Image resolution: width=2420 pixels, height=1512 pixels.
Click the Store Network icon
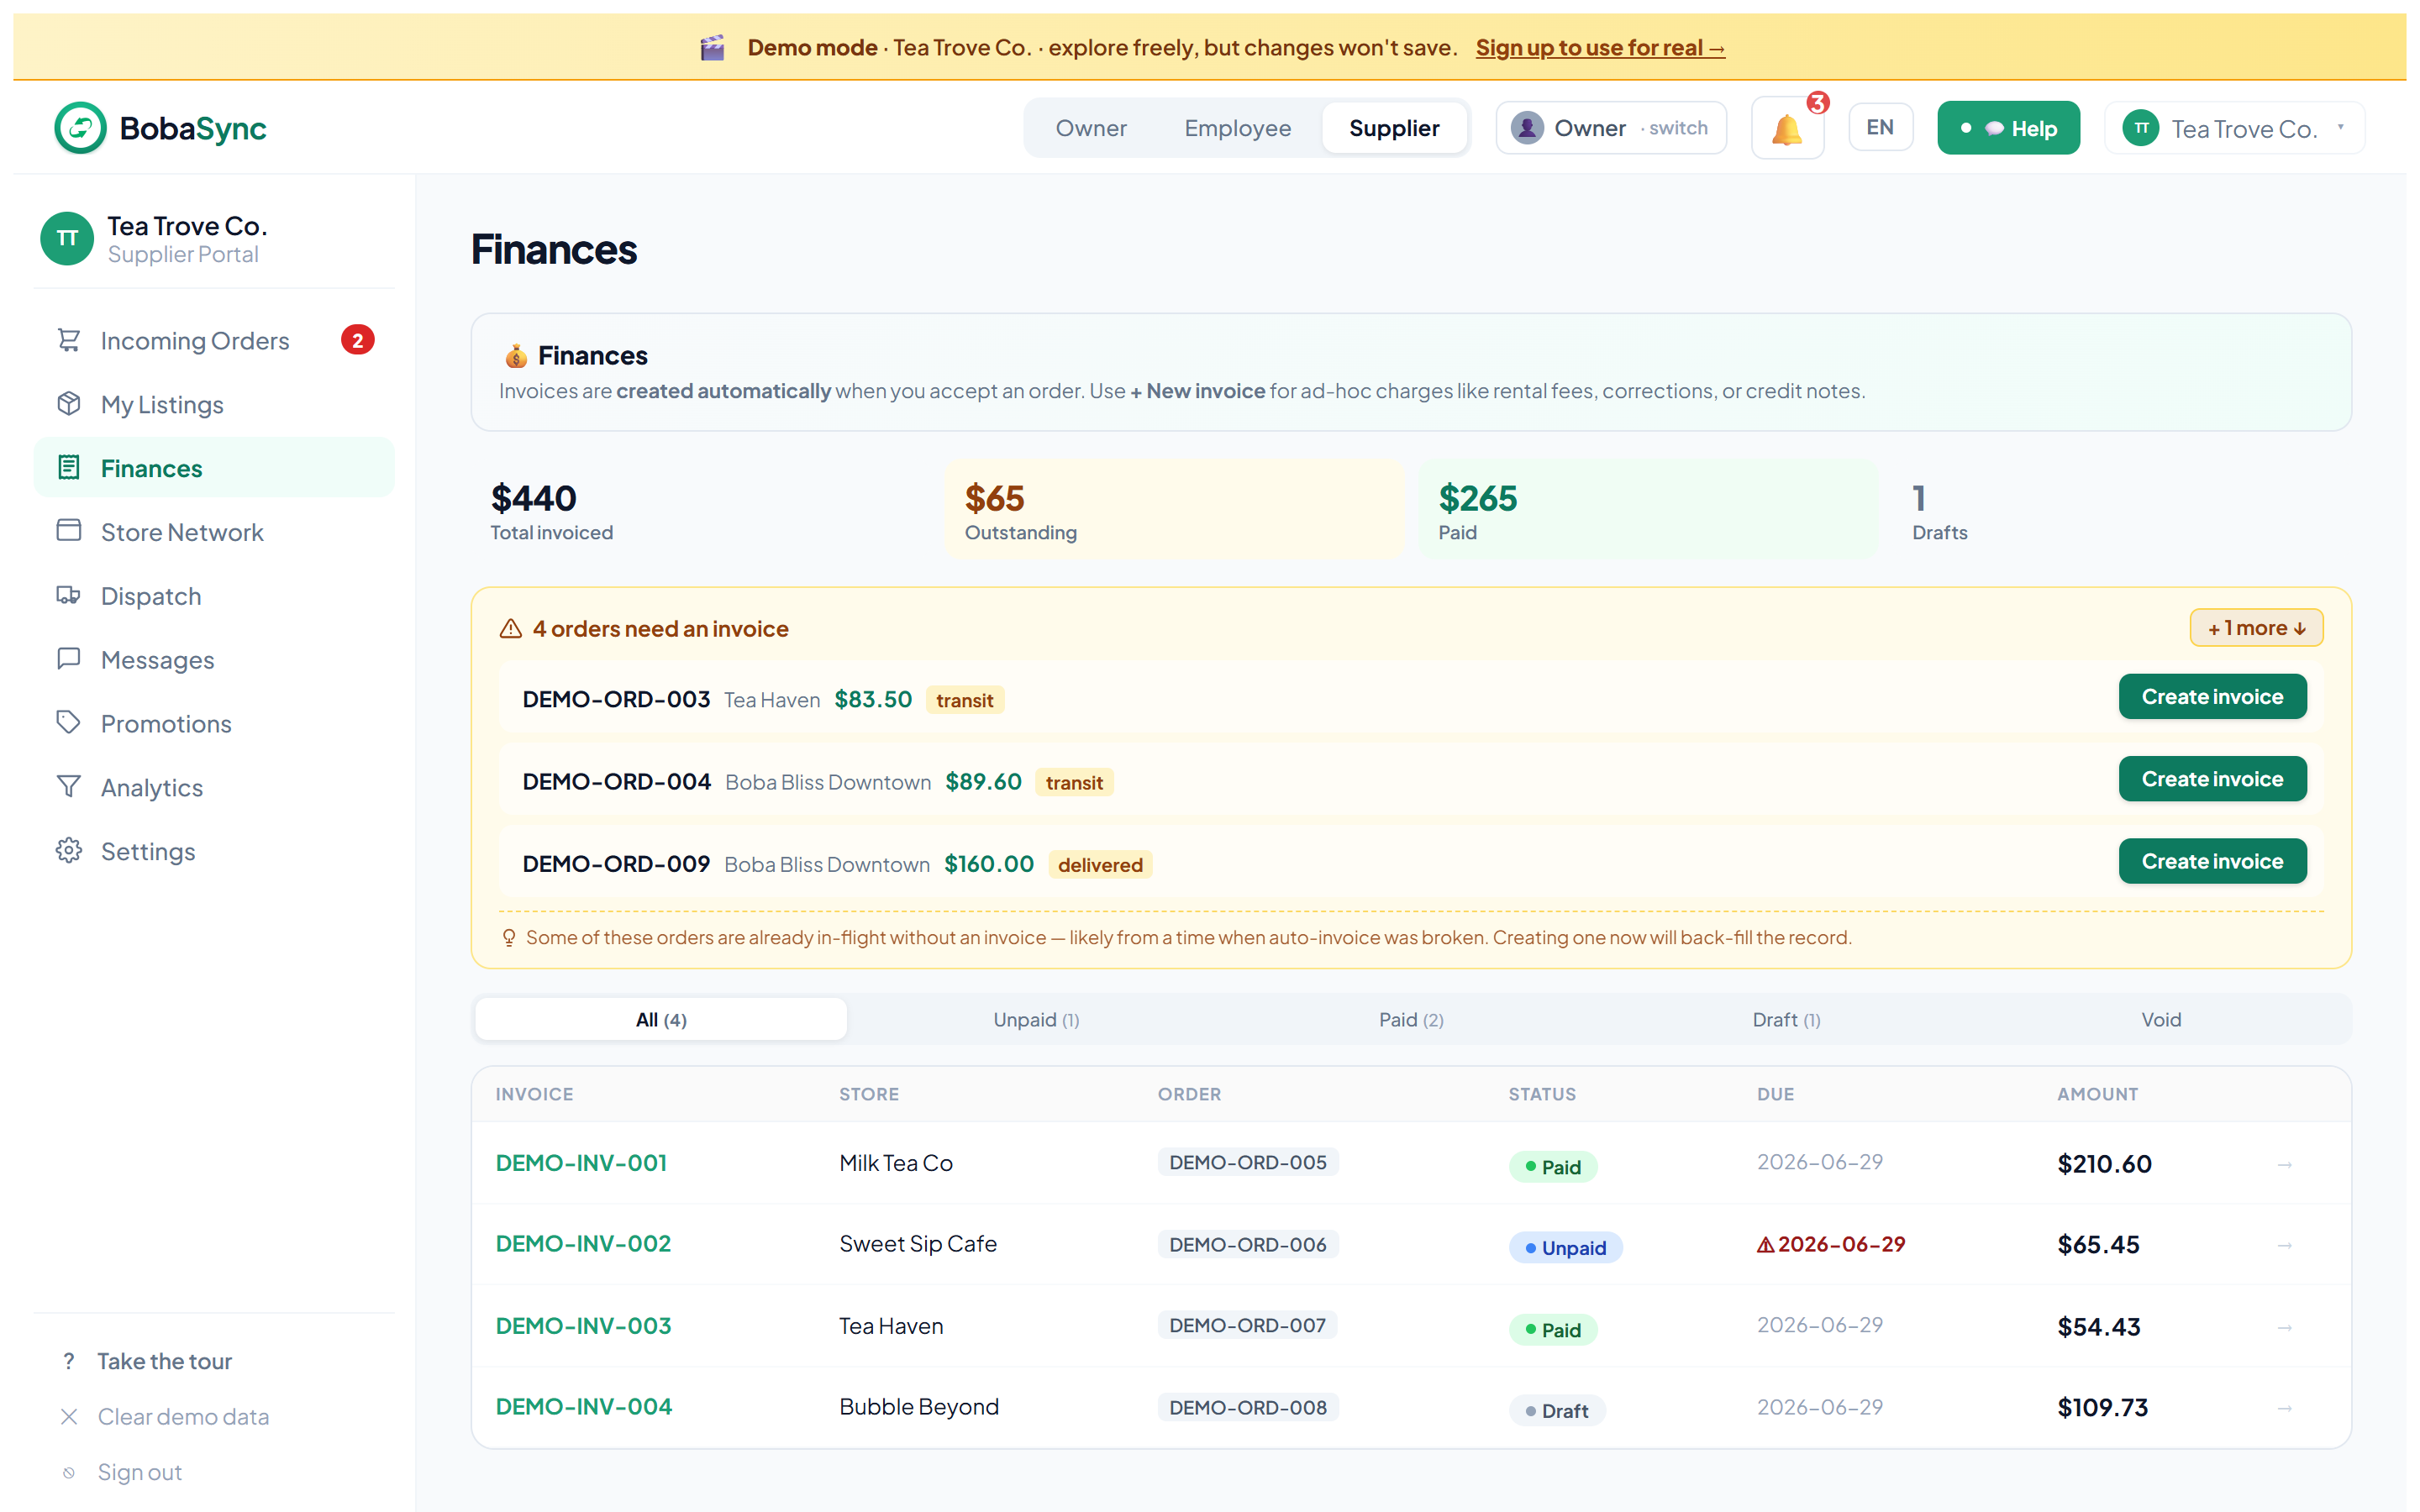point(68,531)
